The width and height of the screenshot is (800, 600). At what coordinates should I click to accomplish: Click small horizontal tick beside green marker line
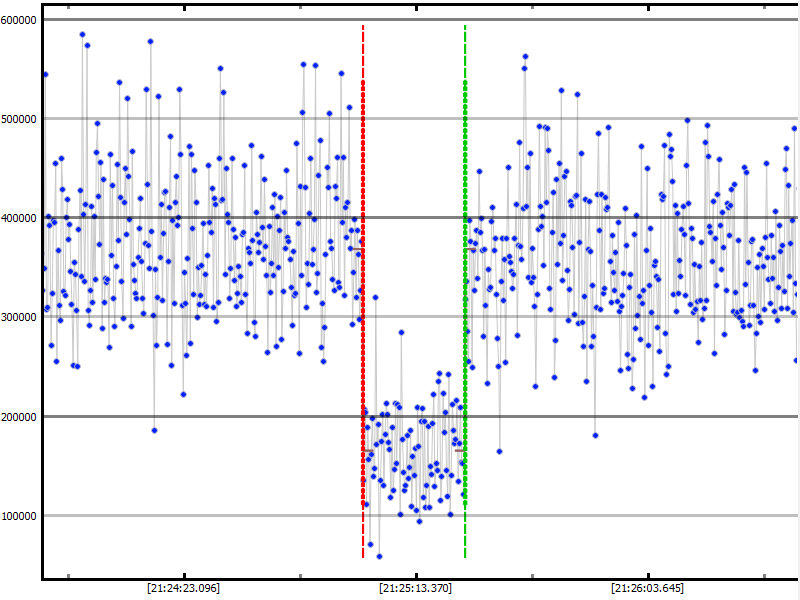pyautogui.click(x=459, y=451)
